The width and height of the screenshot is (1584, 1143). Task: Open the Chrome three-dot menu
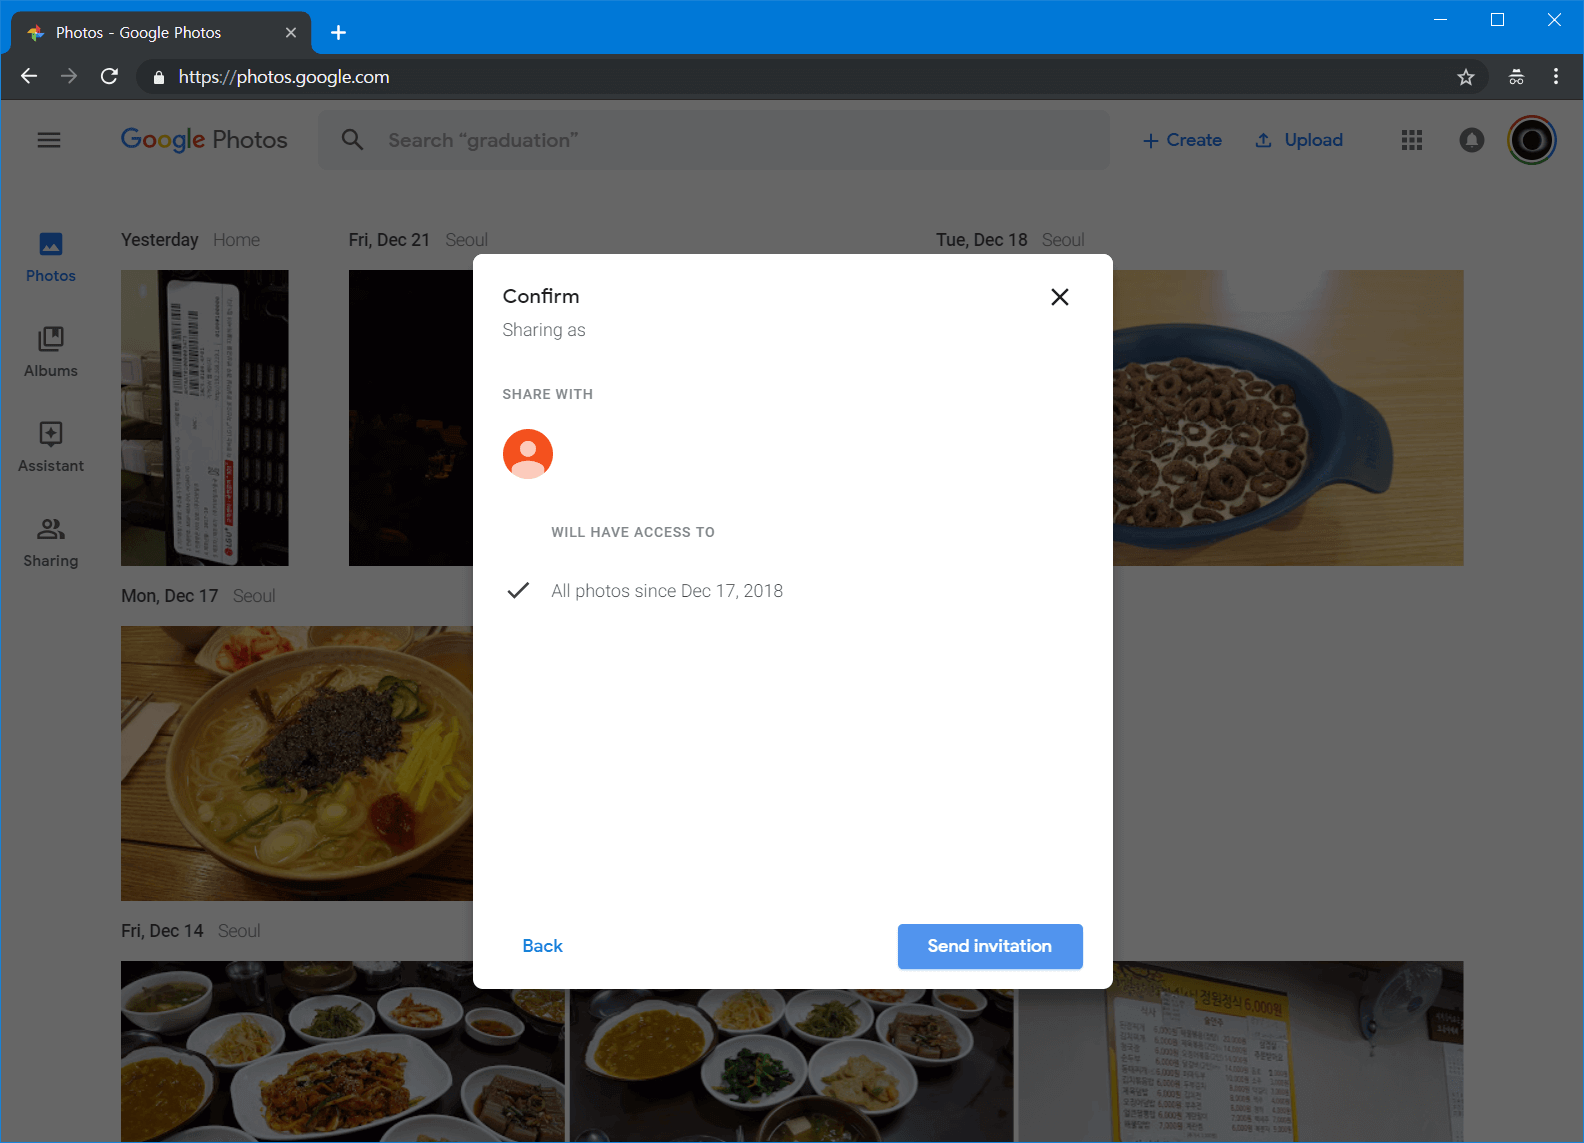pyautogui.click(x=1555, y=77)
